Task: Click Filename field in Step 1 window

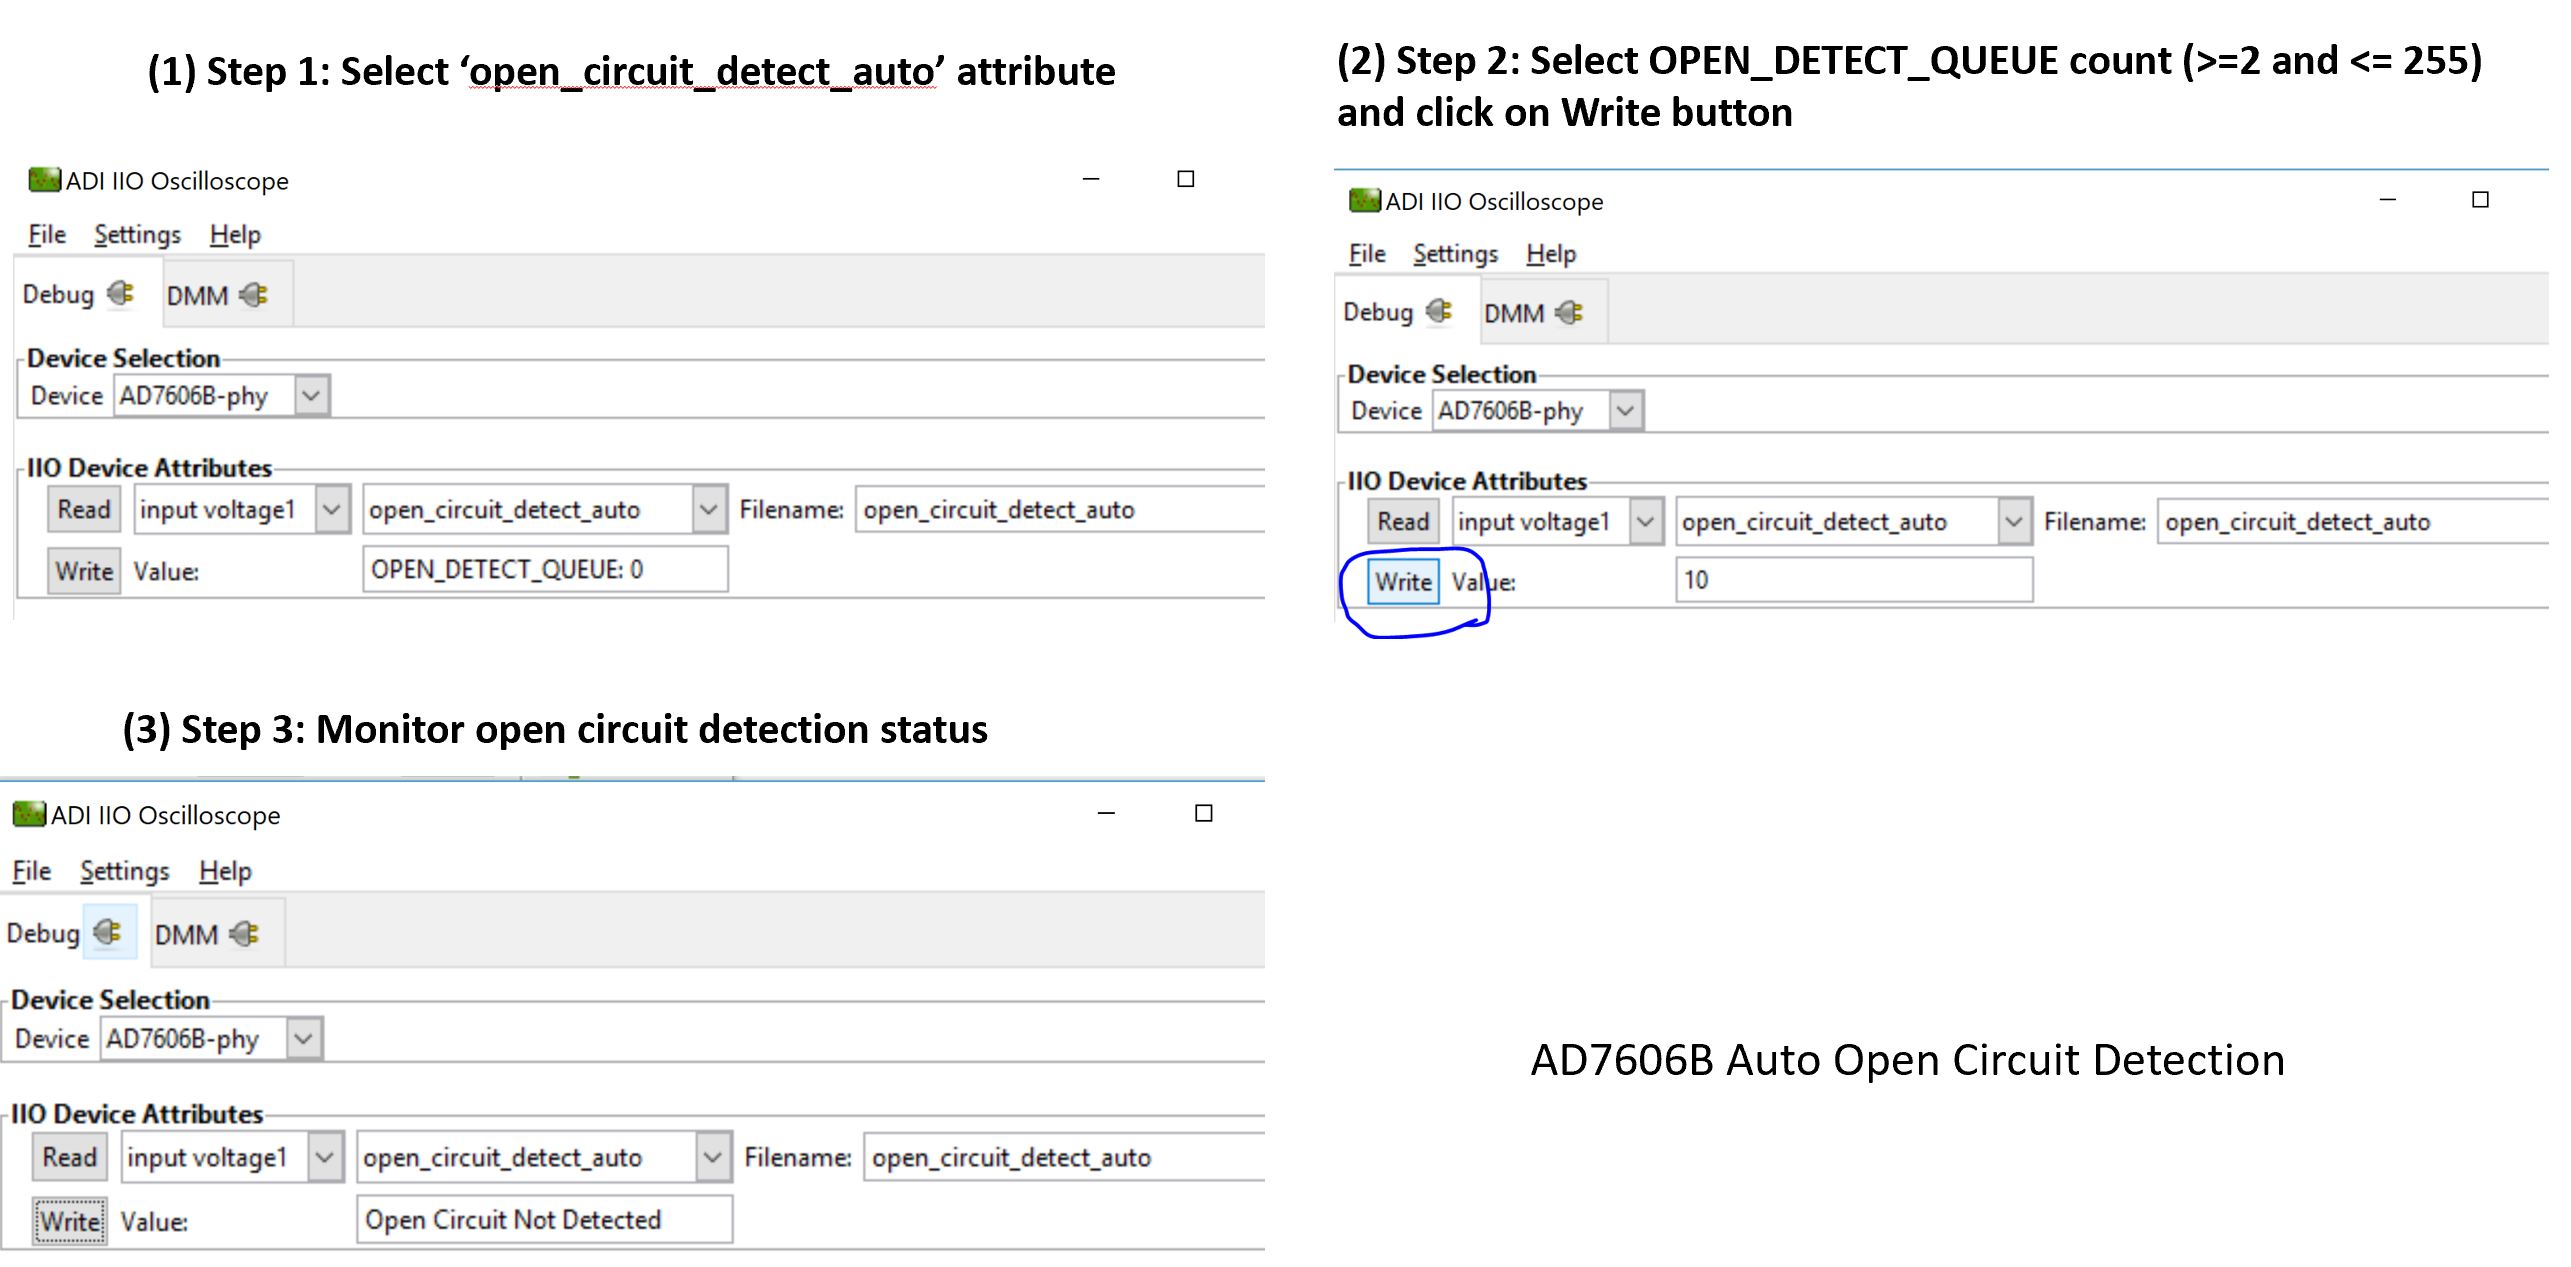Action: click(x=1060, y=509)
